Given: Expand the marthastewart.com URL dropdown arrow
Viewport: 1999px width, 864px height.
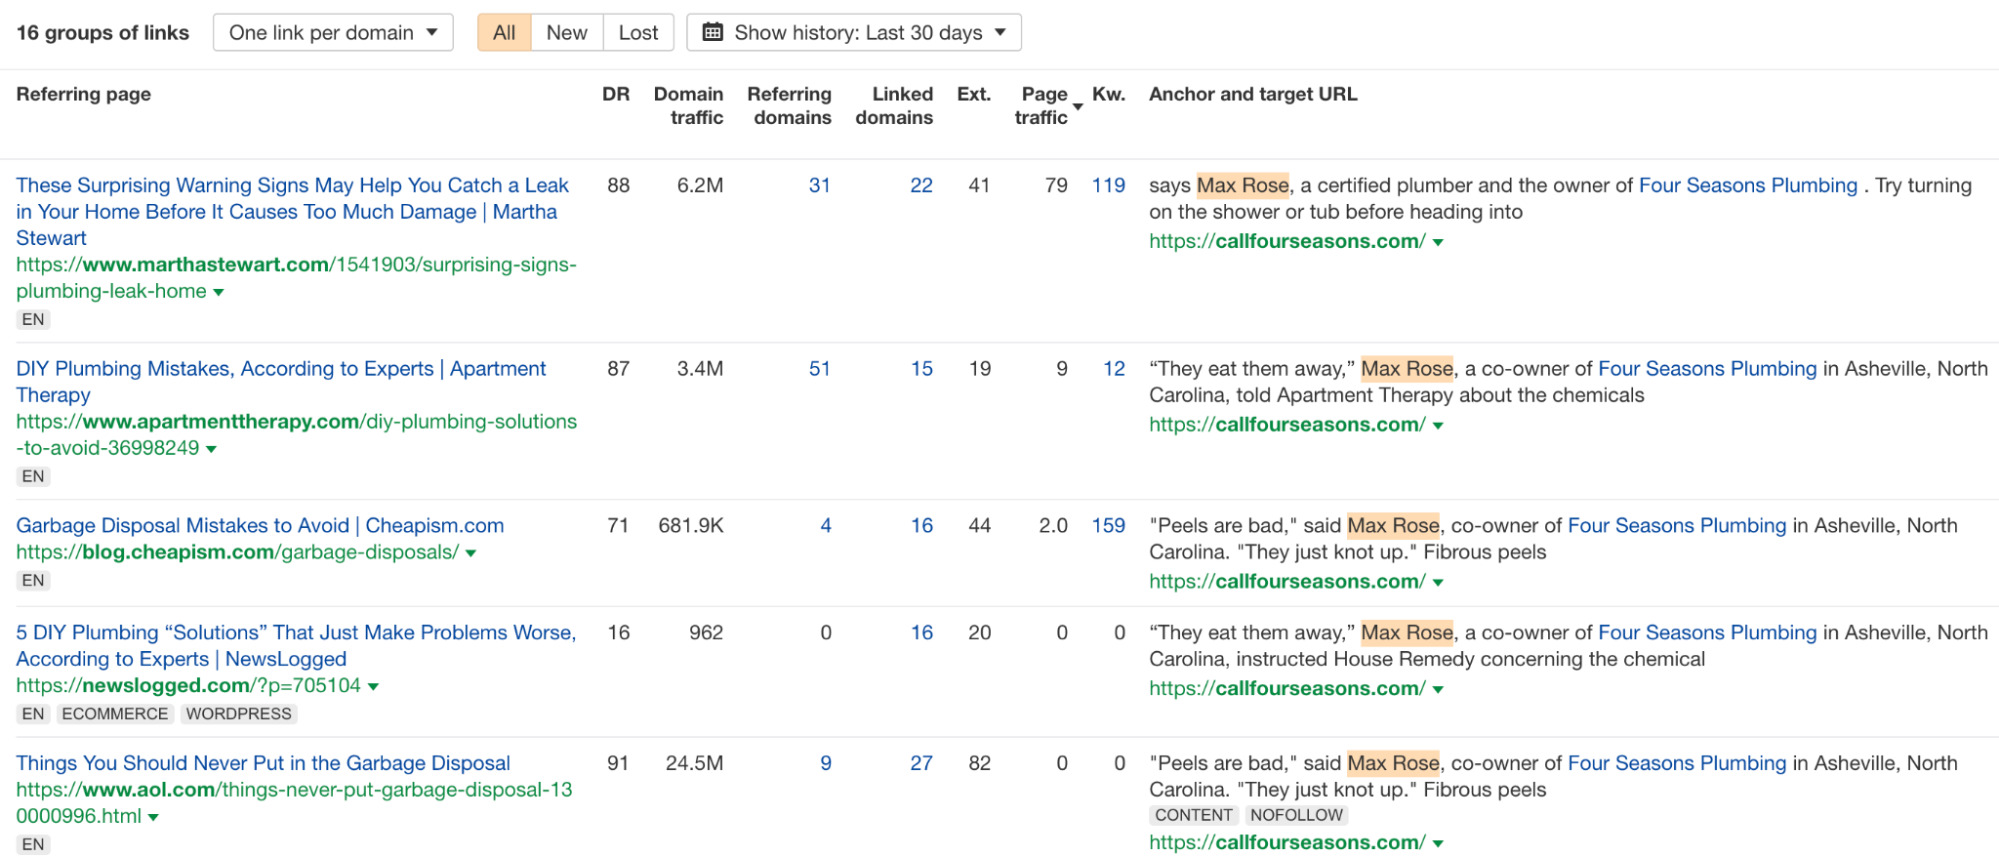Looking at the screenshot, I should [x=219, y=292].
